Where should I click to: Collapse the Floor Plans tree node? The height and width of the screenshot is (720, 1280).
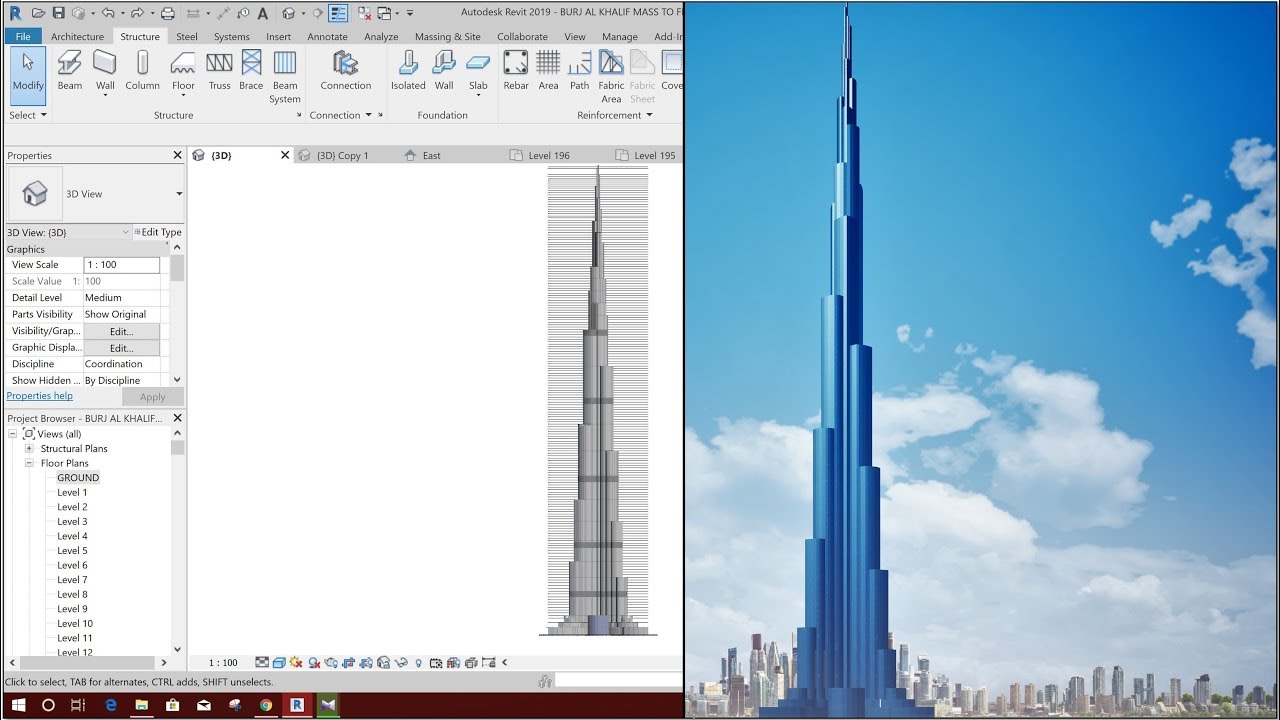click(x=29, y=463)
